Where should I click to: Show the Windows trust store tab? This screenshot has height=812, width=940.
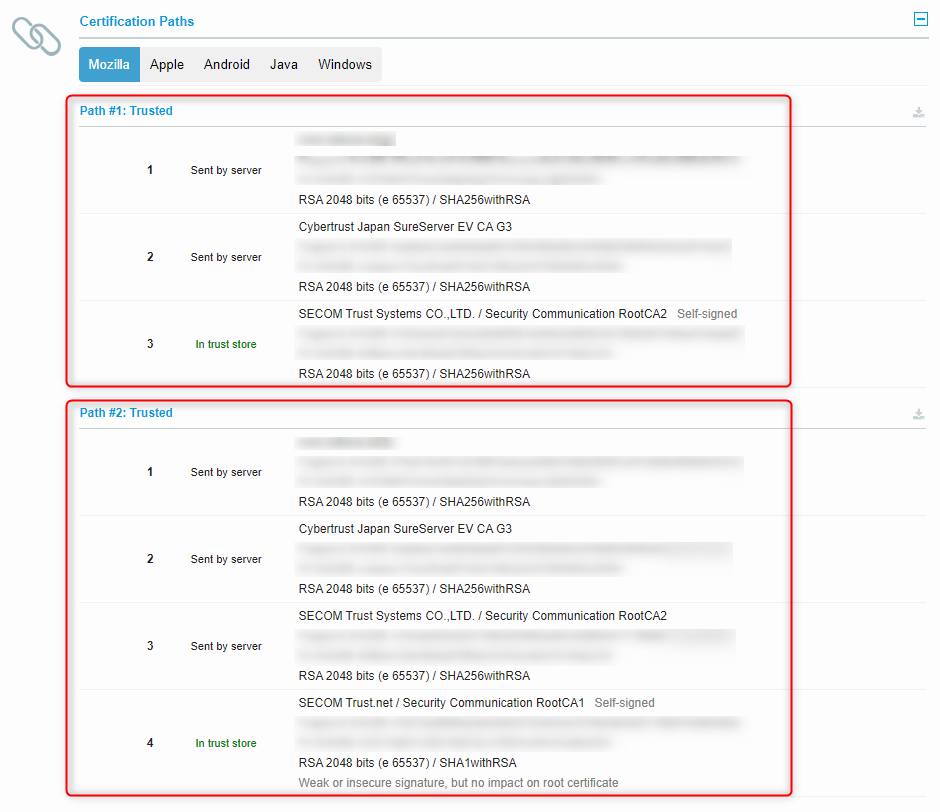coord(345,65)
